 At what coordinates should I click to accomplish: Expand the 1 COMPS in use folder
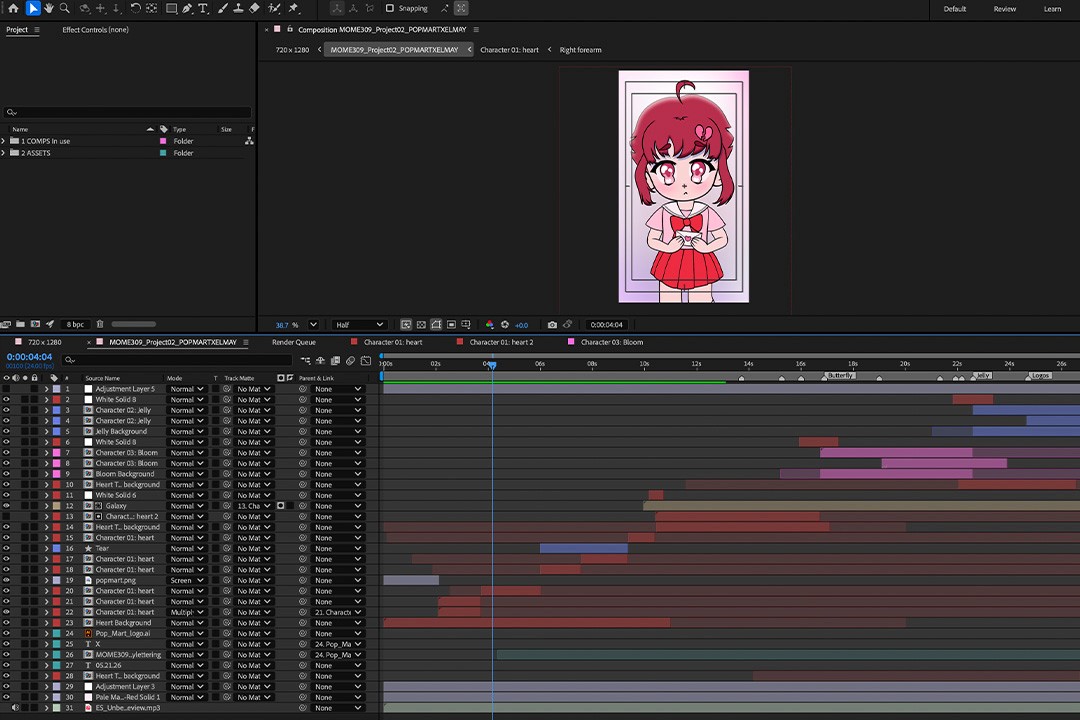[3, 141]
